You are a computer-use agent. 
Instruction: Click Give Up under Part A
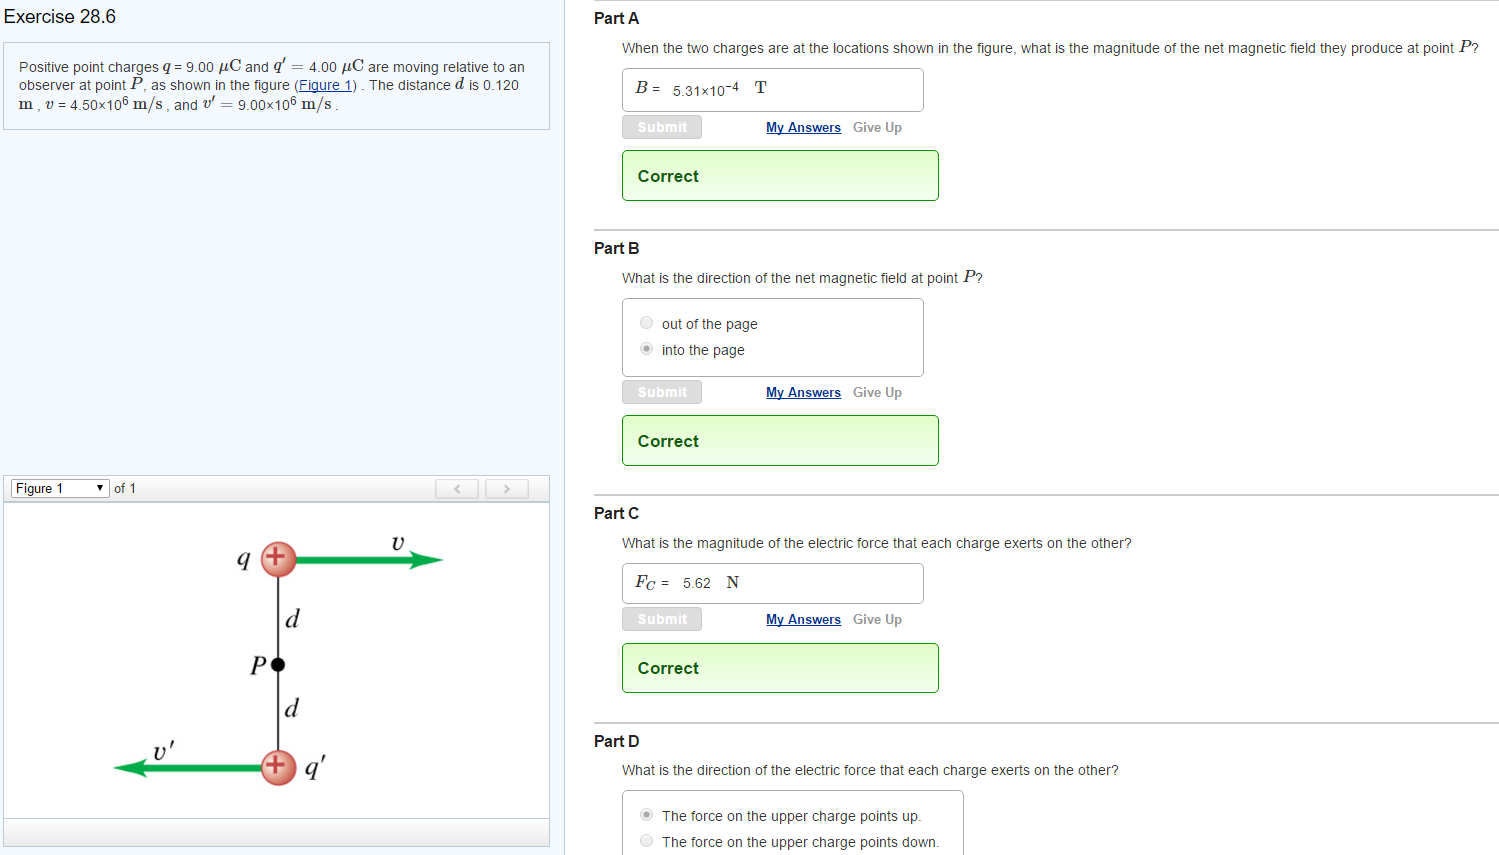coord(877,127)
